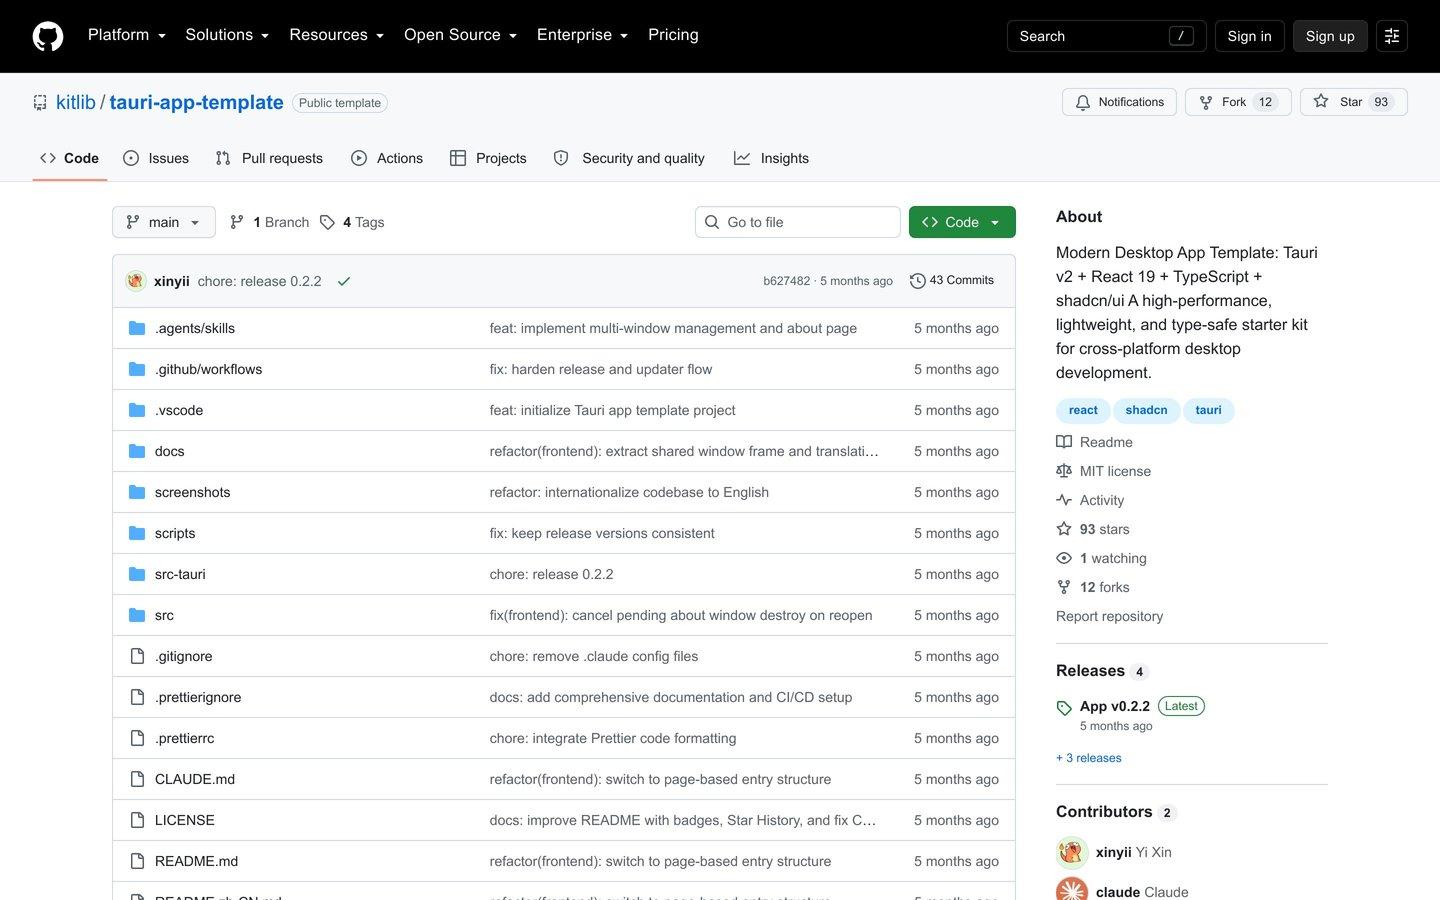1440x900 pixels.
Task: View 43 Commits history
Action: pos(952,281)
